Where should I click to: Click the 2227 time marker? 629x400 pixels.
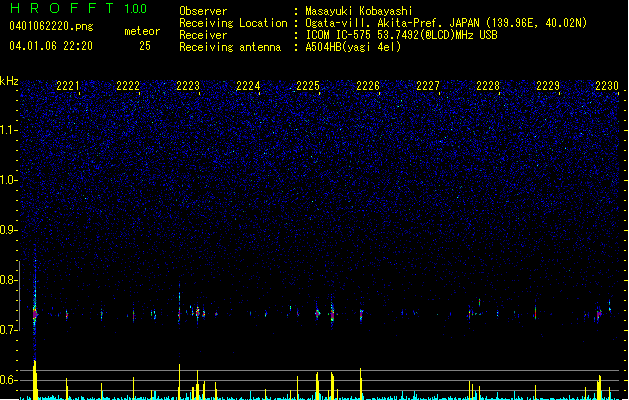pyautogui.click(x=428, y=85)
